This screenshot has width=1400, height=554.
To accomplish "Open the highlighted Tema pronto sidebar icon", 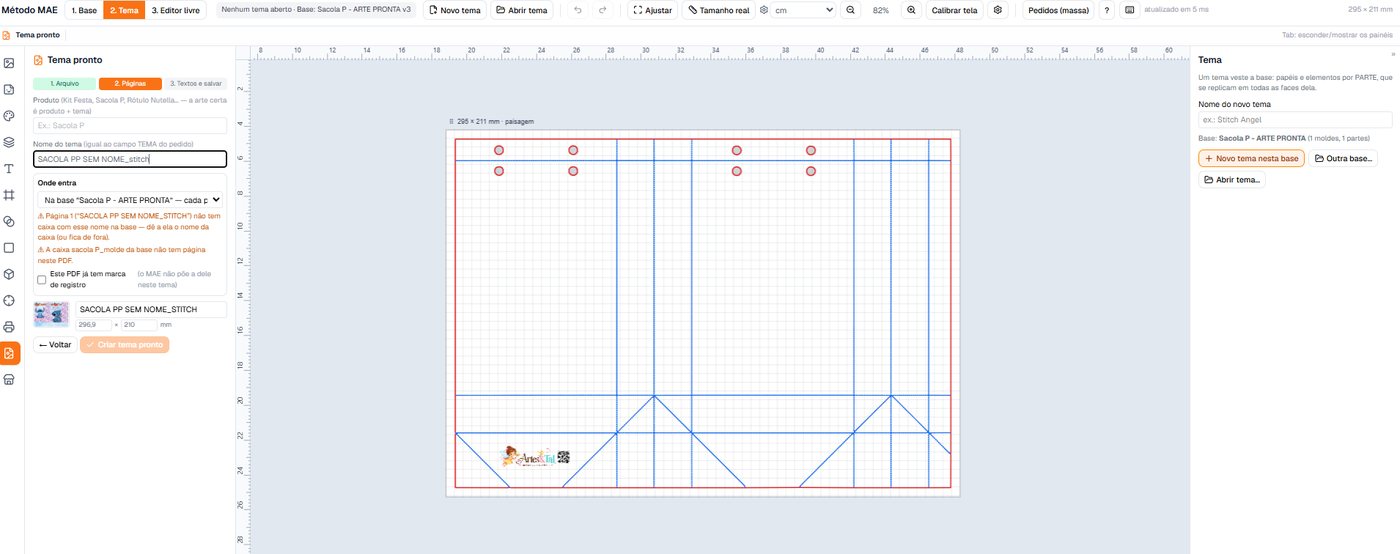I will click(9, 353).
